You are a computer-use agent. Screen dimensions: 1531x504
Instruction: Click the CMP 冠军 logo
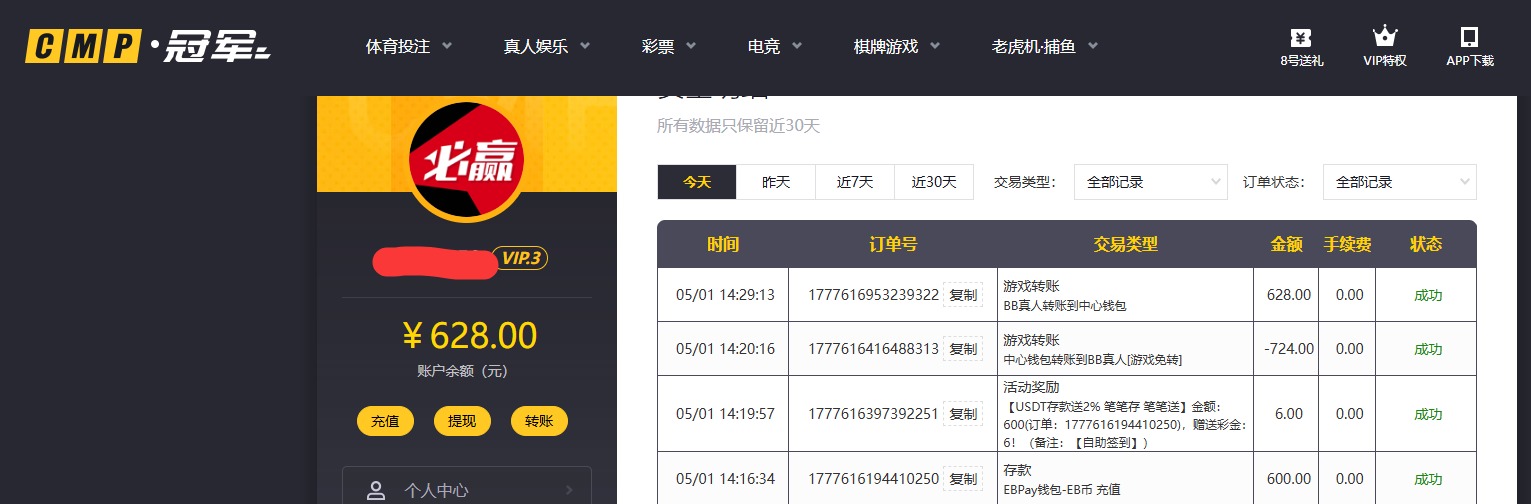[x=148, y=46]
